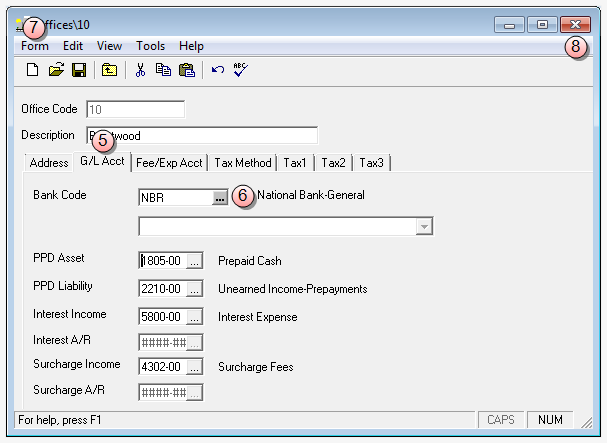Open the Tools menu
Image resolution: width=607 pixels, height=443 pixels.
150,46
